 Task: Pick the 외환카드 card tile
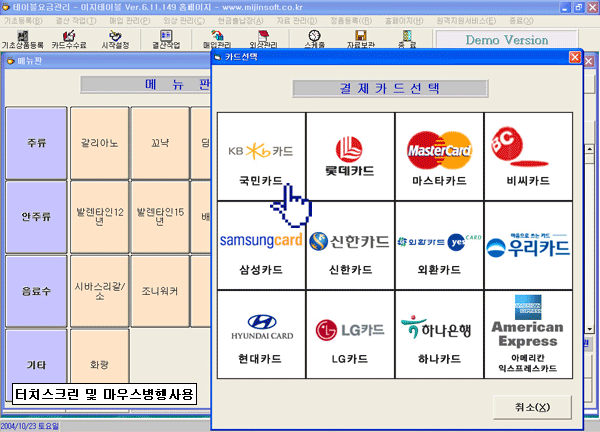pyautogui.click(x=439, y=245)
